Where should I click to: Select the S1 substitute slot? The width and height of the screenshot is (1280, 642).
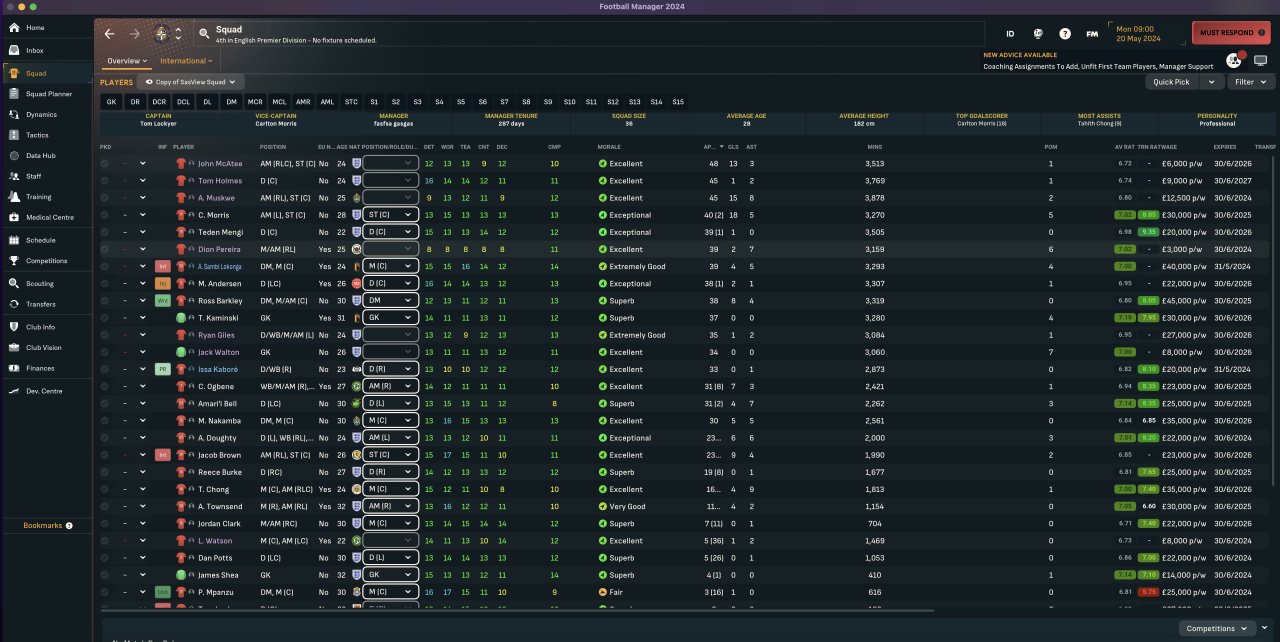tap(374, 102)
